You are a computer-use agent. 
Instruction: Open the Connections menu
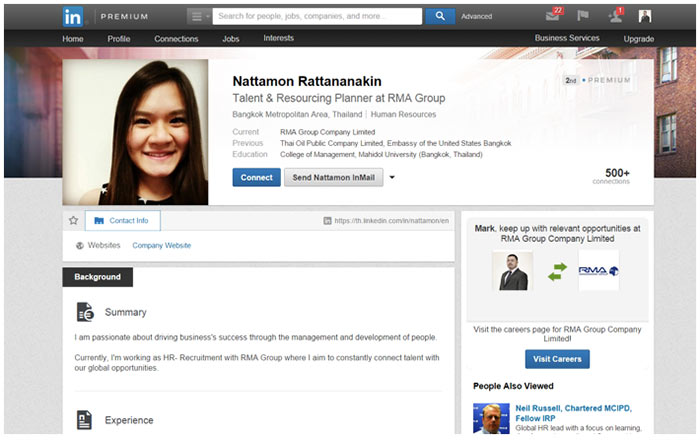tap(176, 39)
